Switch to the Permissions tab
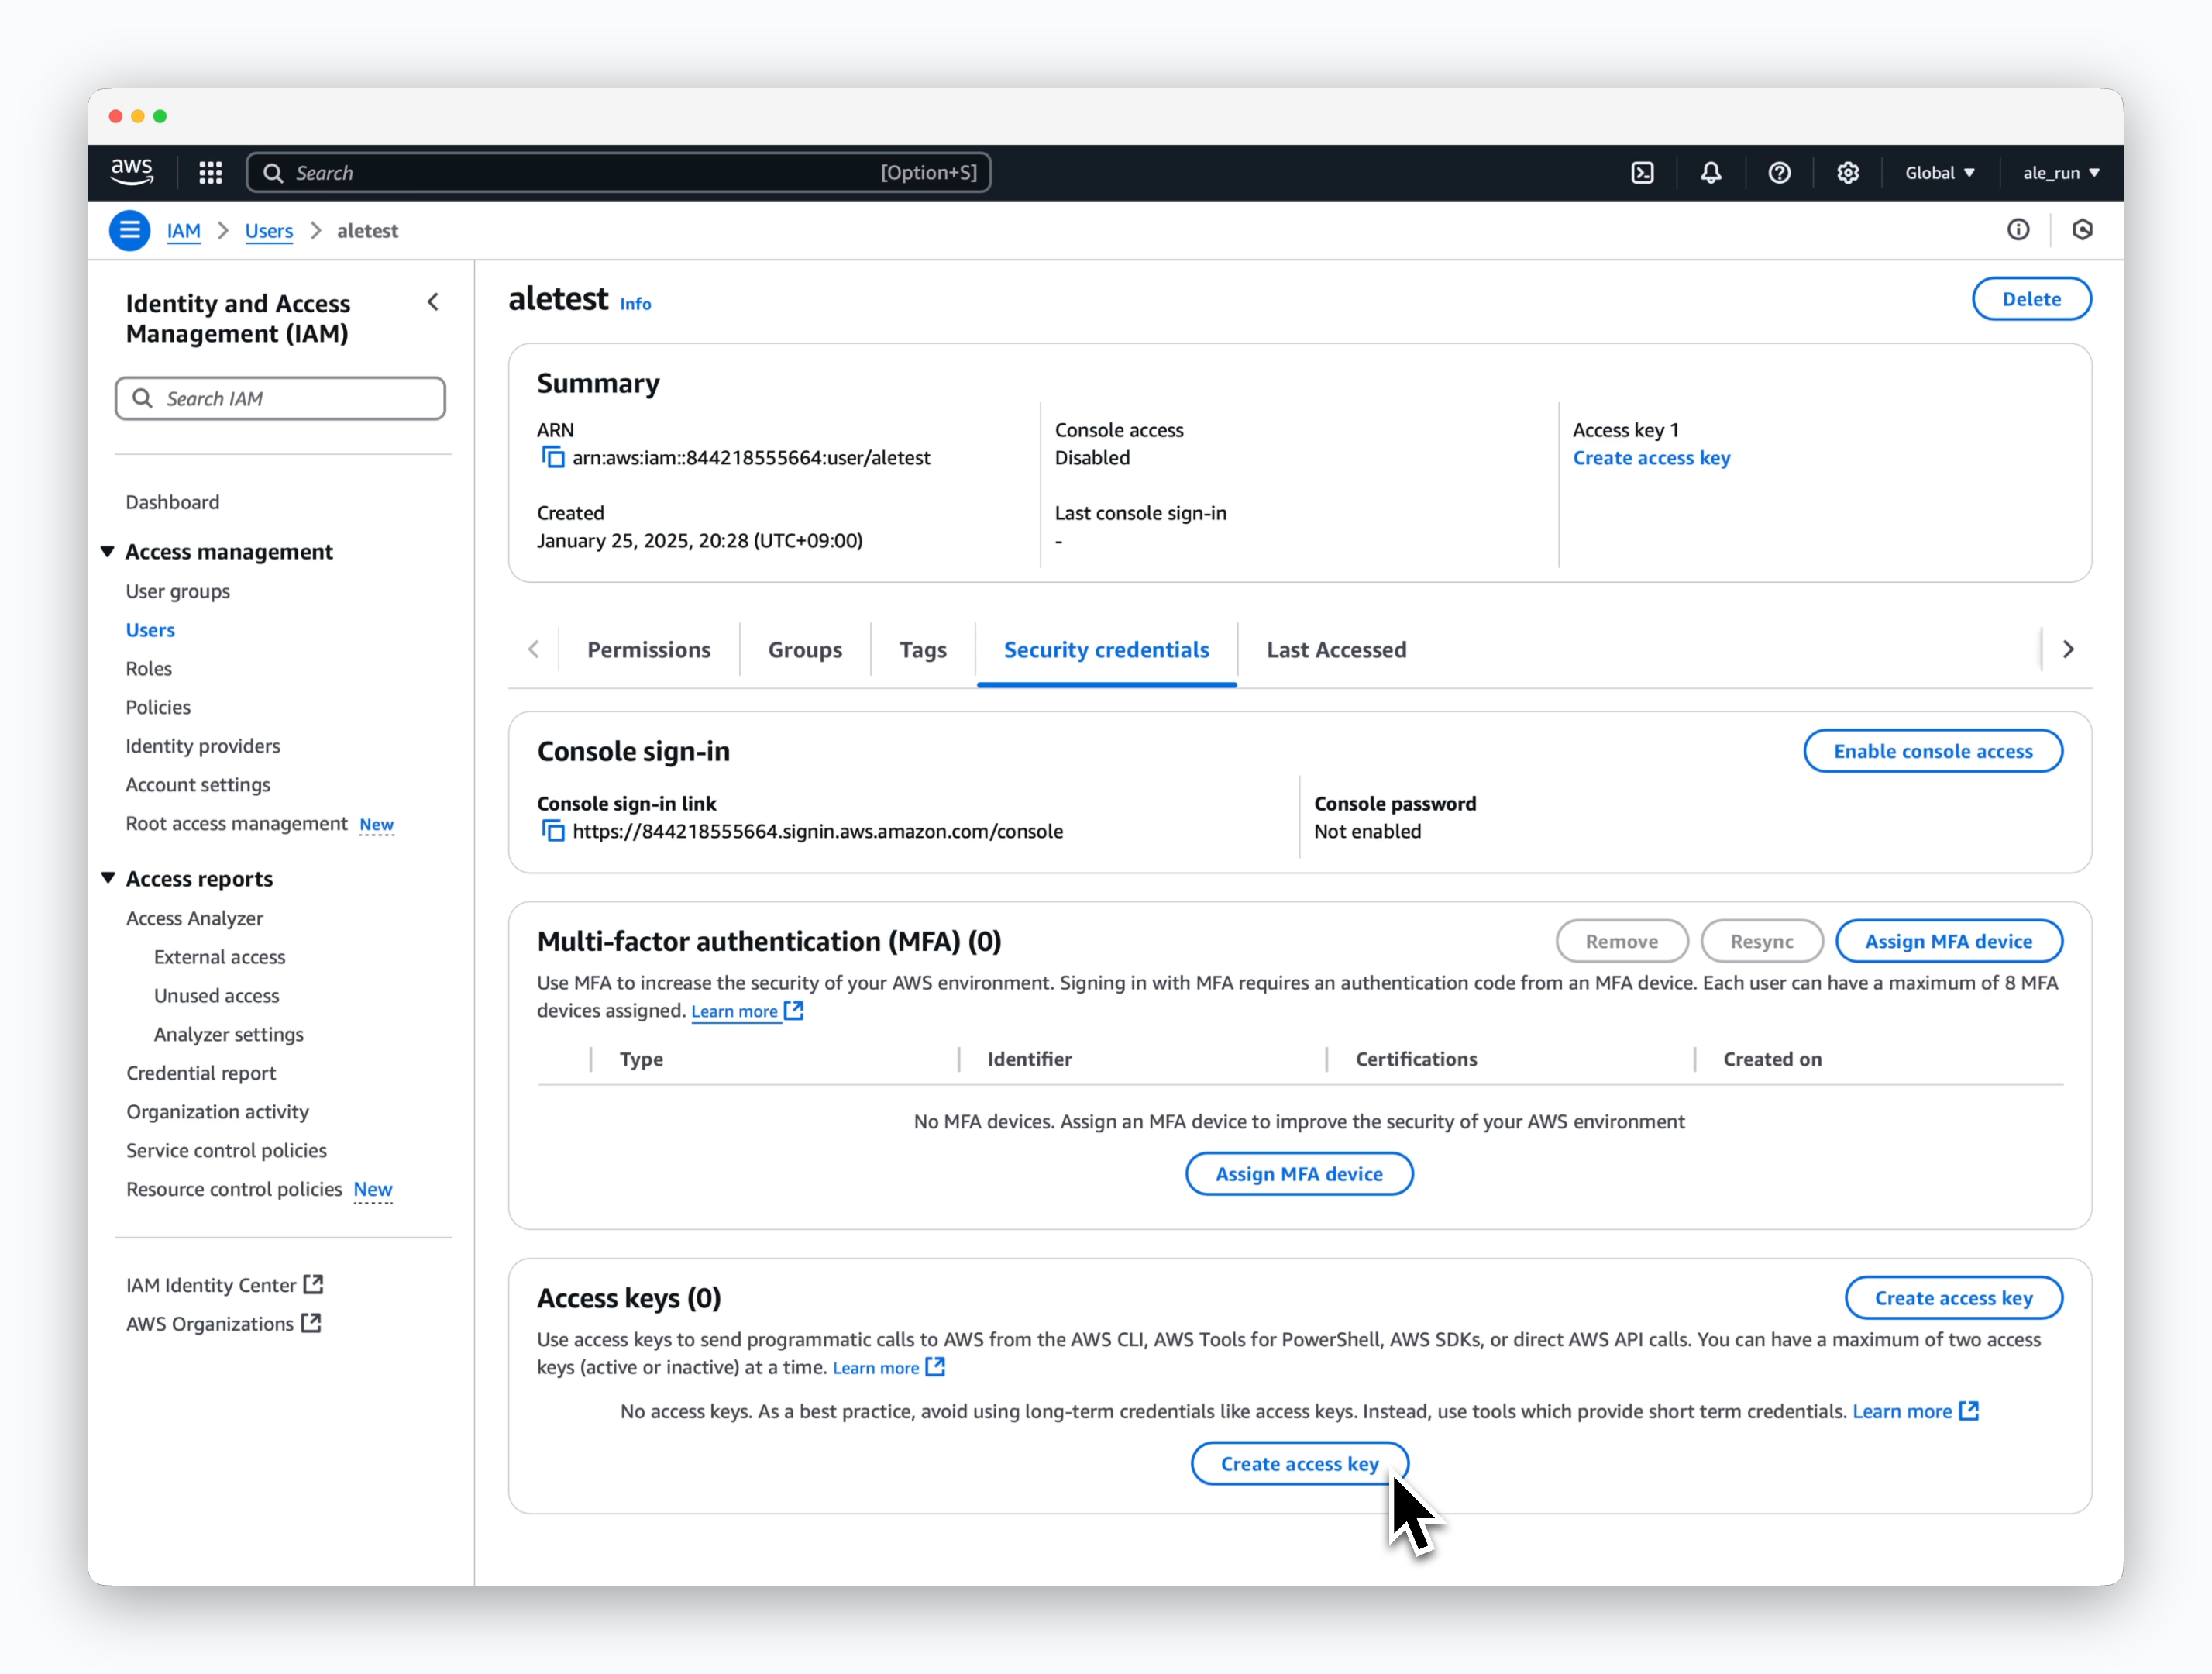This screenshot has height=1674, width=2212. [x=649, y=650]
